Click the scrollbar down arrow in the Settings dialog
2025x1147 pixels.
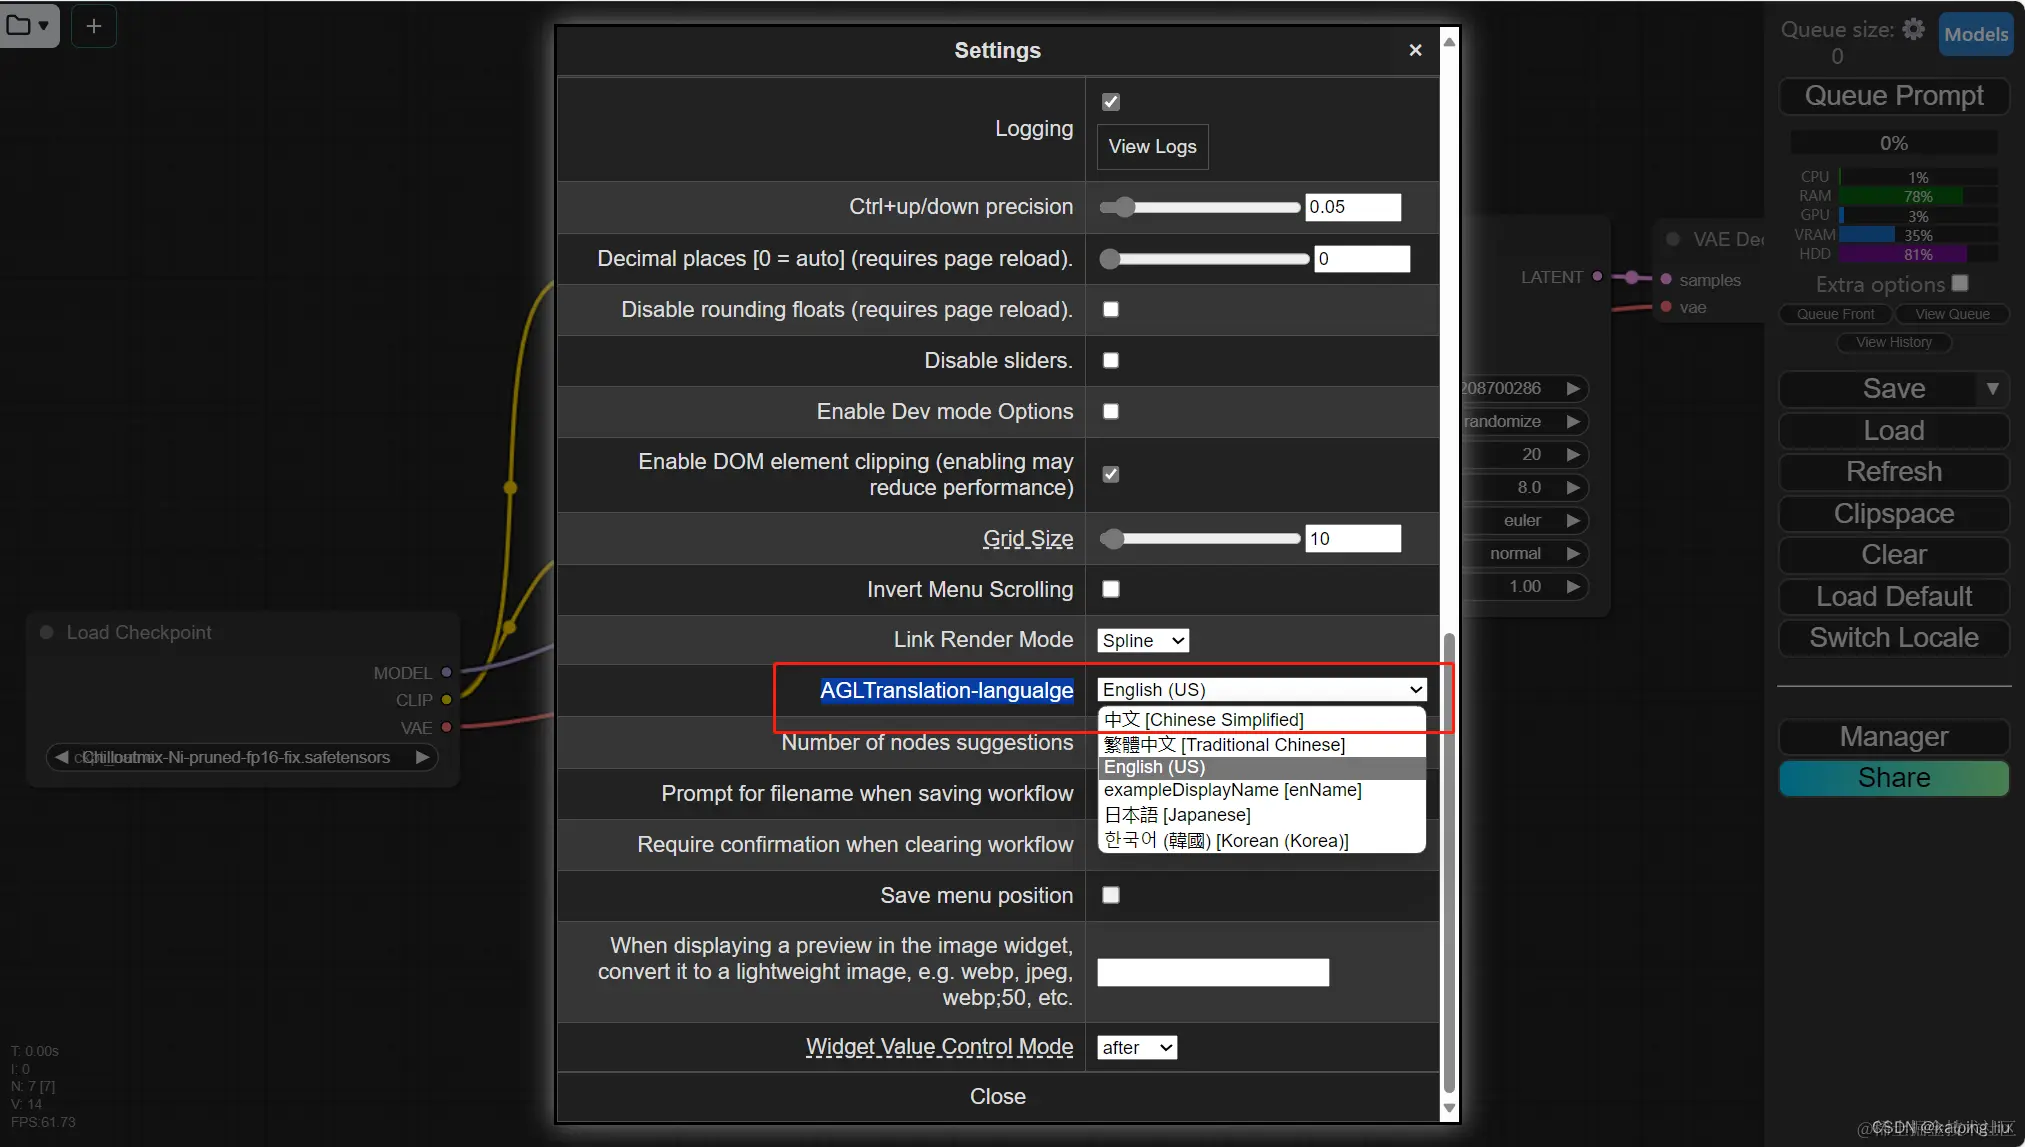click(x=1448, y=1108)
